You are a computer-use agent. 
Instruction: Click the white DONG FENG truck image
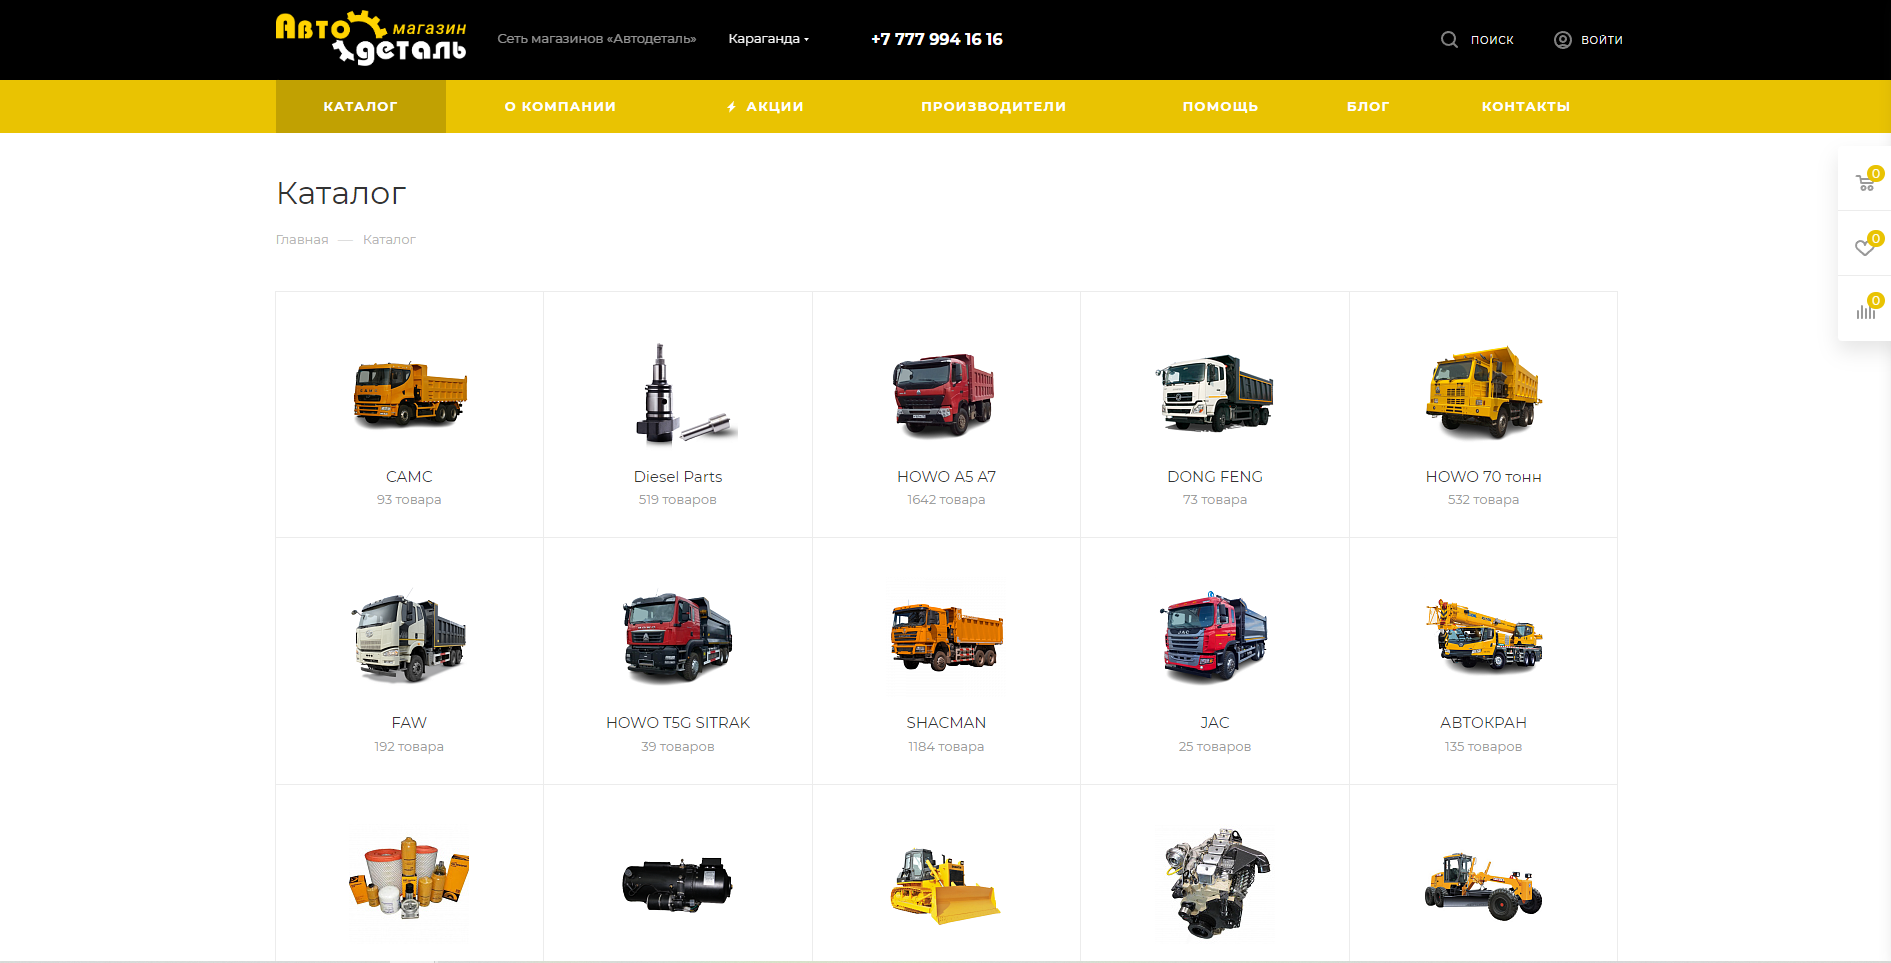1214,393
